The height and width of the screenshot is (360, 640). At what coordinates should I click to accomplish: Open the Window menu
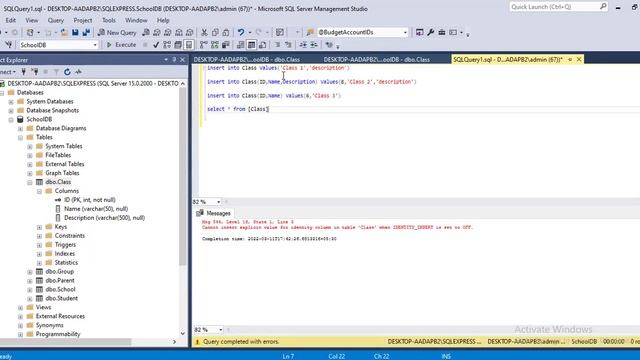point(136,20)
